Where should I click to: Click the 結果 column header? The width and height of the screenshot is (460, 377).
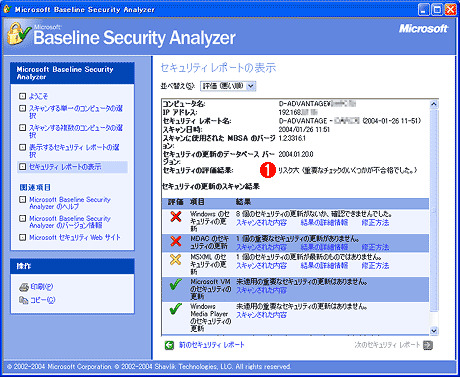tap(243, 202)
